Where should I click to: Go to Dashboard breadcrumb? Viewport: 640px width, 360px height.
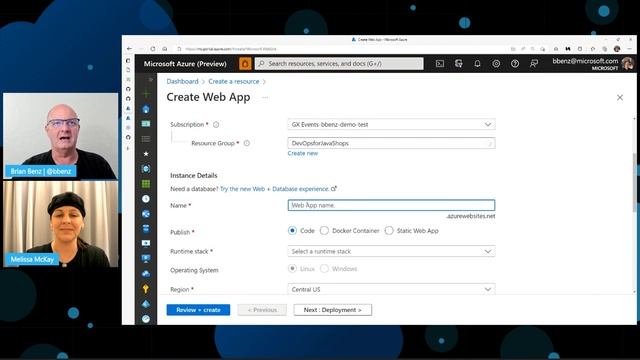click(x=182, y=82)
